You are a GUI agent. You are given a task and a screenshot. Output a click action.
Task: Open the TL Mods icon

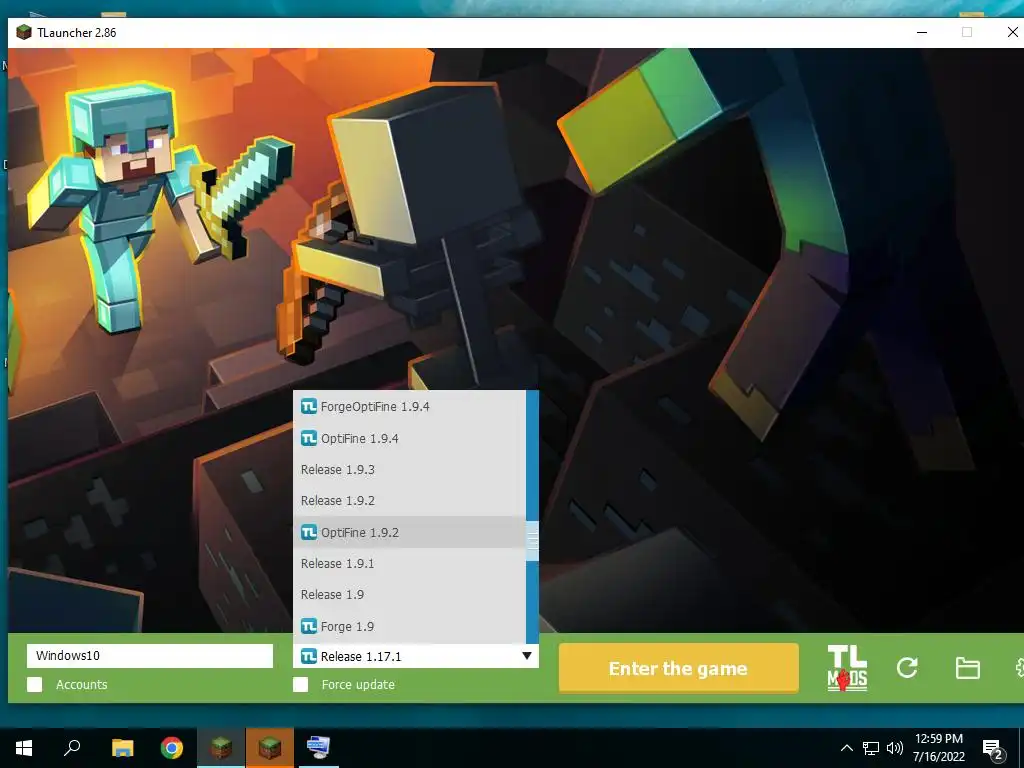click(847, 667)
